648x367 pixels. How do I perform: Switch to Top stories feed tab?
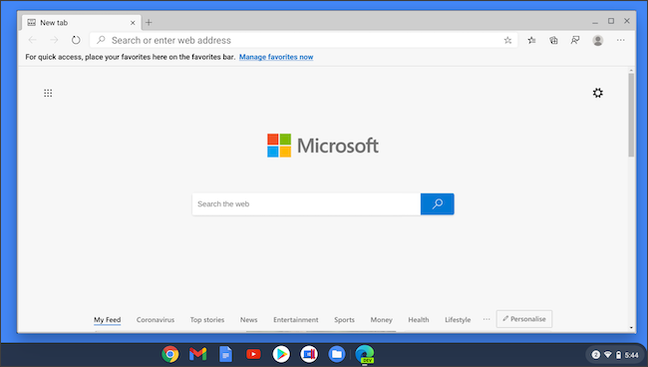coord(207,319)
